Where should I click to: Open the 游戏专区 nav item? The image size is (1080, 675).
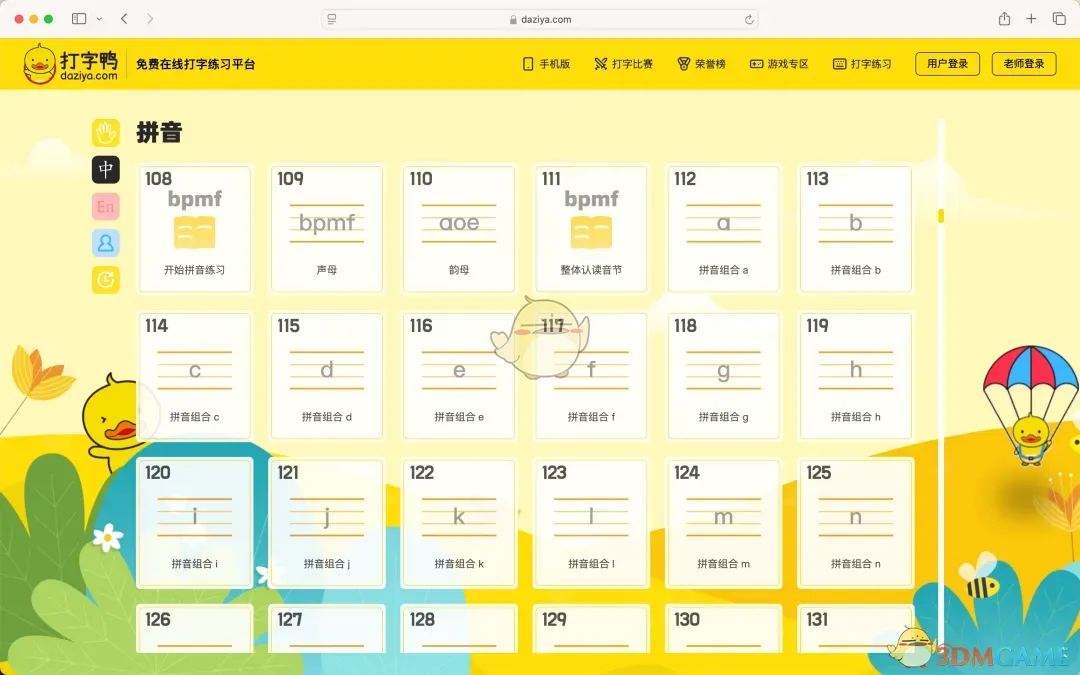(778, 63)
